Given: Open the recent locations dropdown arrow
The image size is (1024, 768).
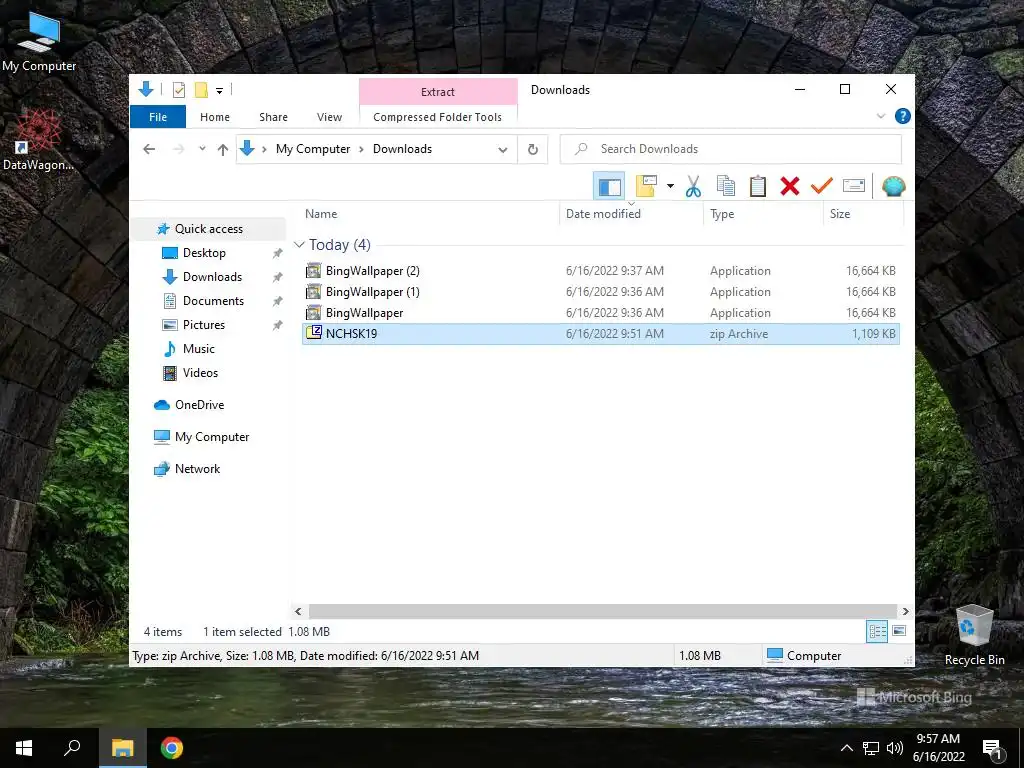Looking at the screenshot, I should 202,149.
